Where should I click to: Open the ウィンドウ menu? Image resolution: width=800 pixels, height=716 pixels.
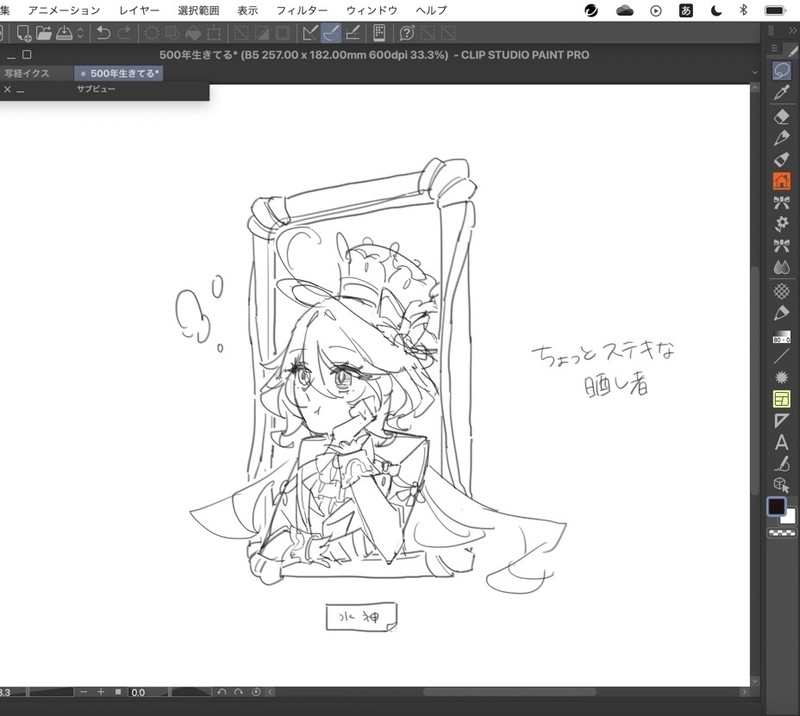tap(371, 10)
